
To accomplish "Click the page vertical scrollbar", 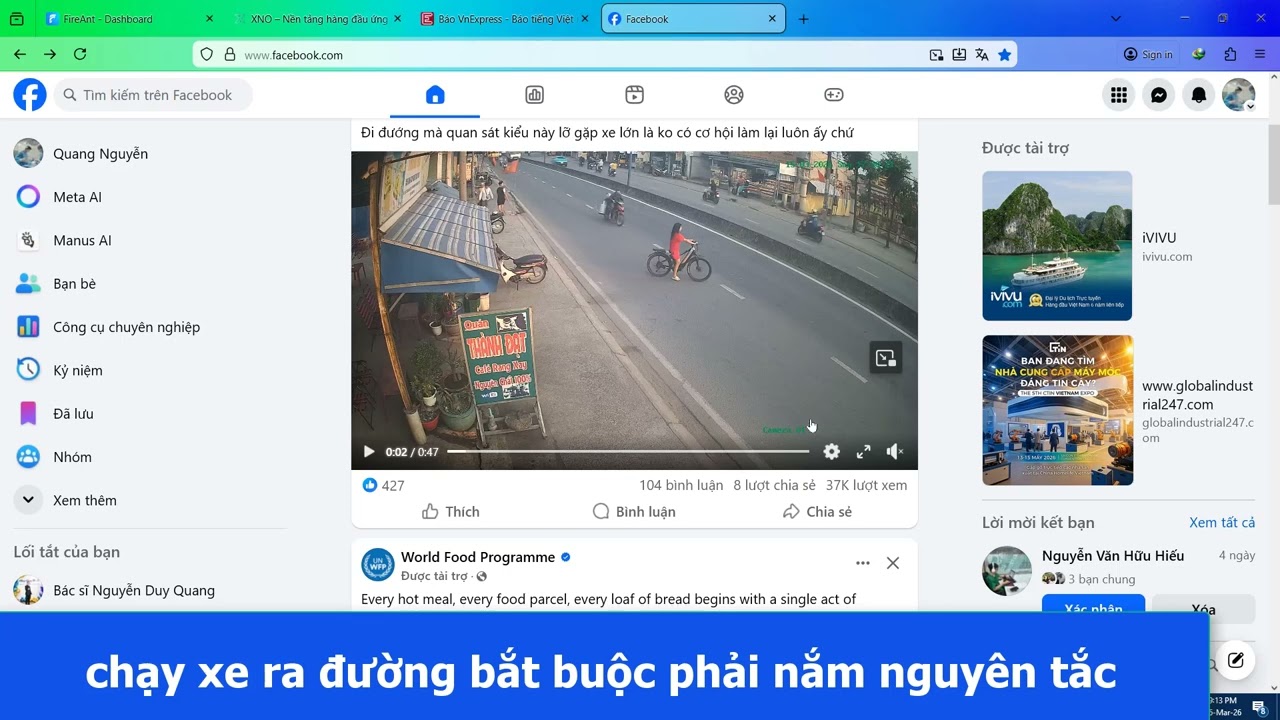I will tap(1274, 165).
